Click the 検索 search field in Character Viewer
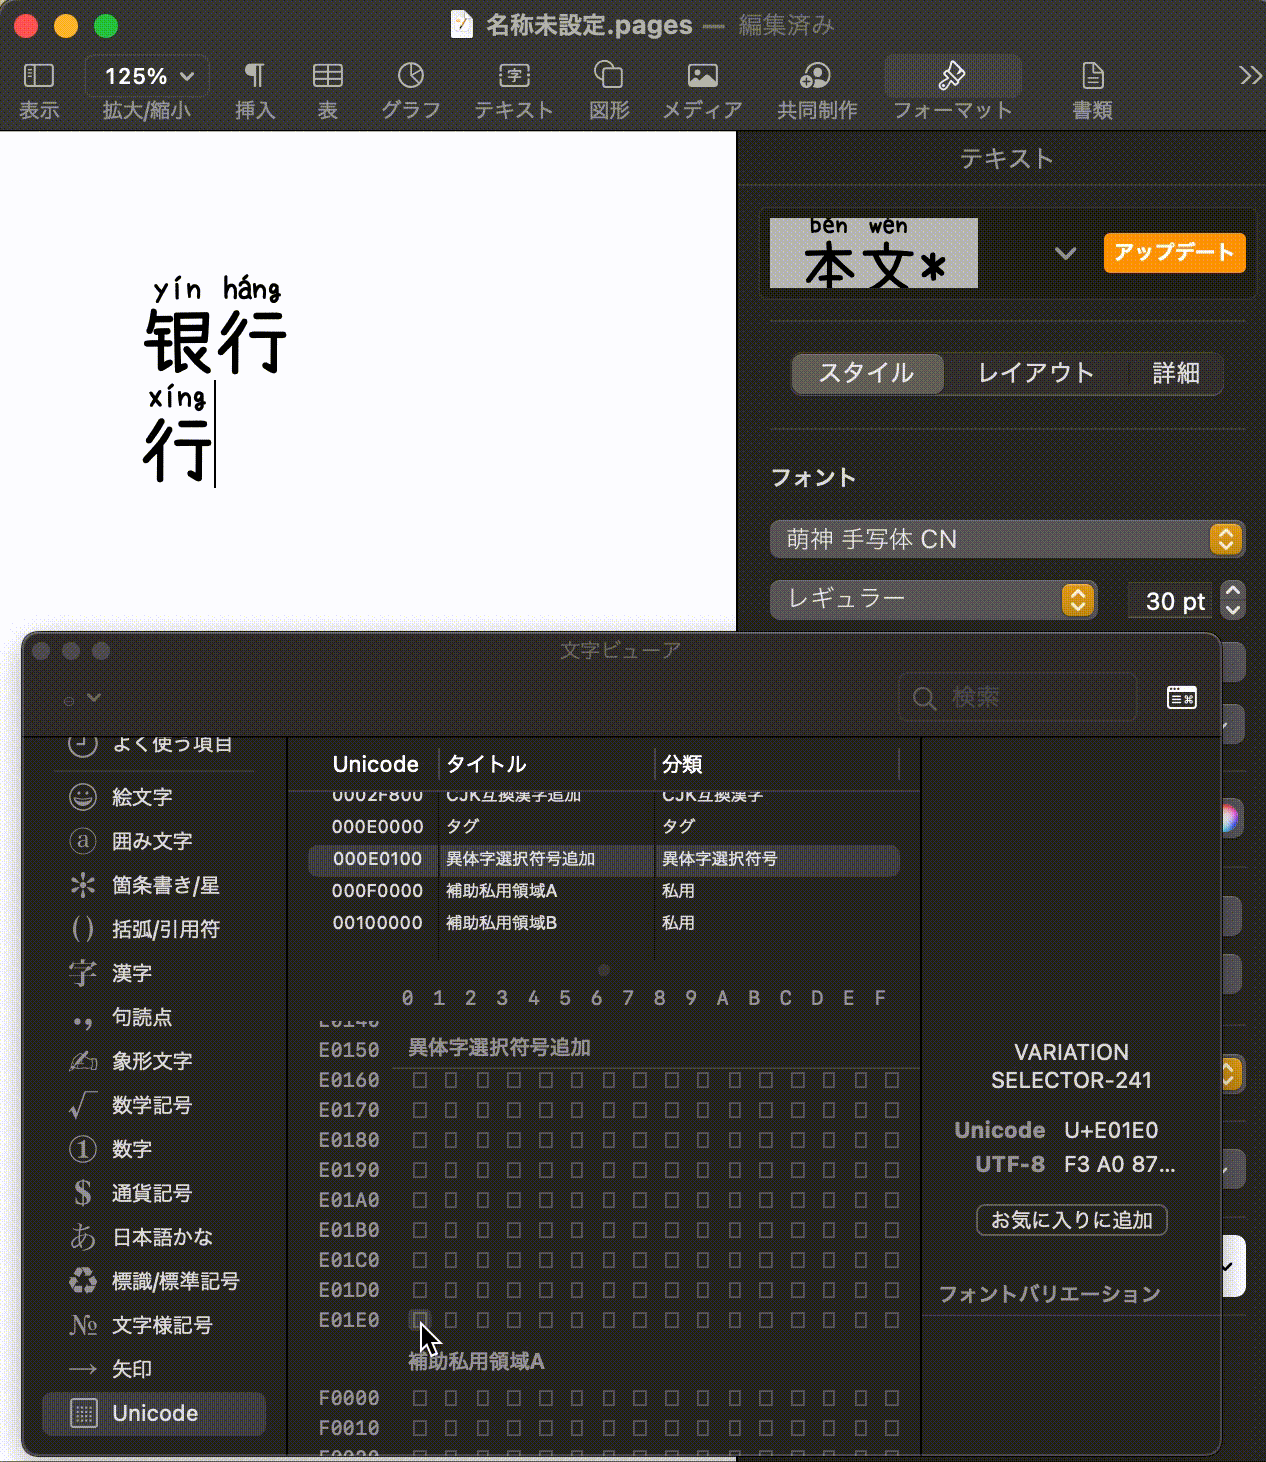The width and height of the screenshot is (1266, 1462). click(x=1016, y=697)
